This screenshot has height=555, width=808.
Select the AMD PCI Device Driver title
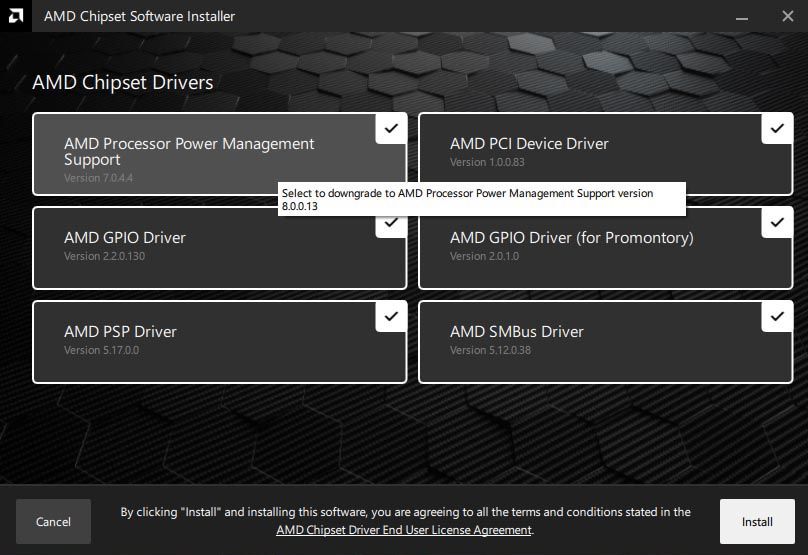click(529, 144)
